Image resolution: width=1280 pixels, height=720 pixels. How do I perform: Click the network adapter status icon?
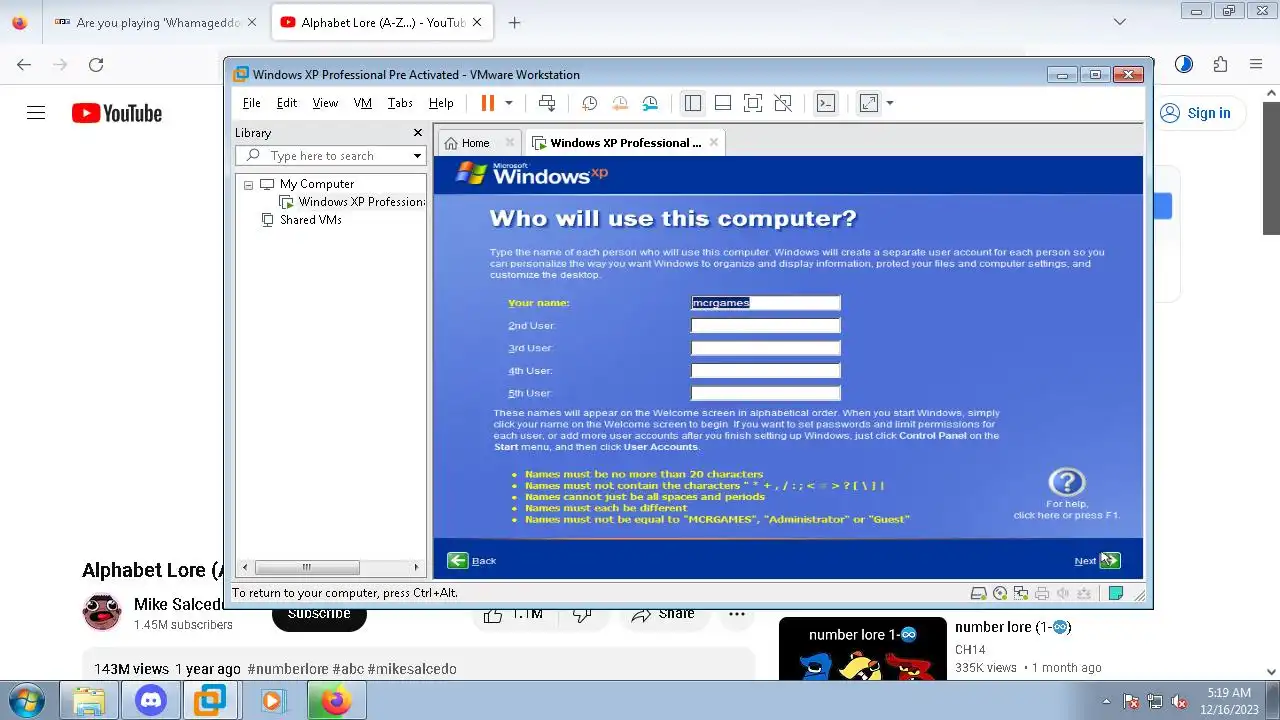coord(1021,593)
